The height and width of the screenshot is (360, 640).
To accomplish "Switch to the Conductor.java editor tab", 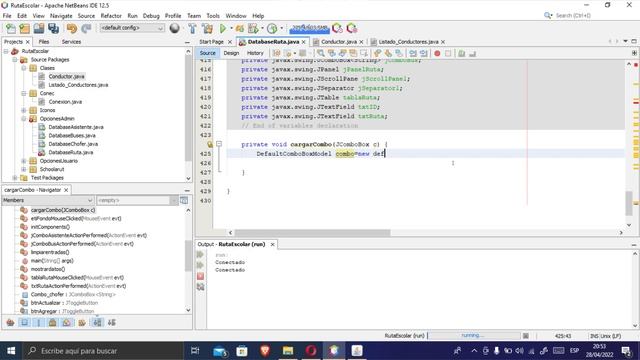I will point(339,42).
